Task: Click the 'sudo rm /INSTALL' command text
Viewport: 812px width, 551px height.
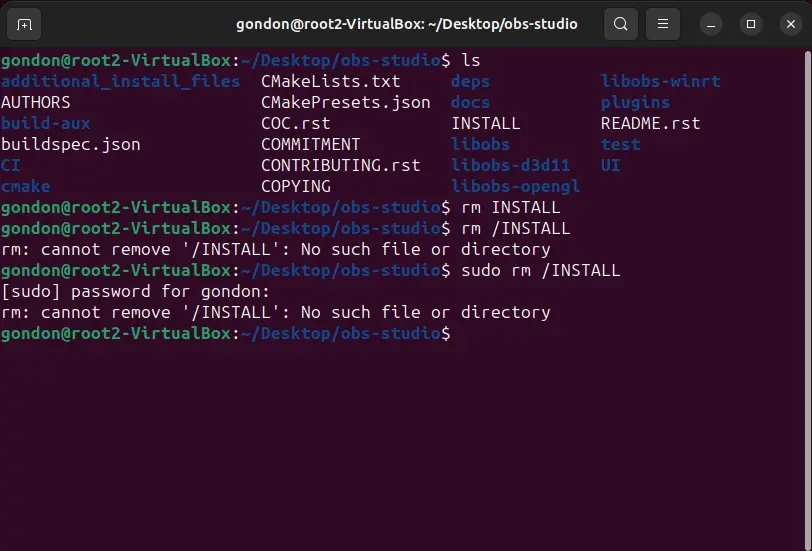Action: [x=541, y=270]
